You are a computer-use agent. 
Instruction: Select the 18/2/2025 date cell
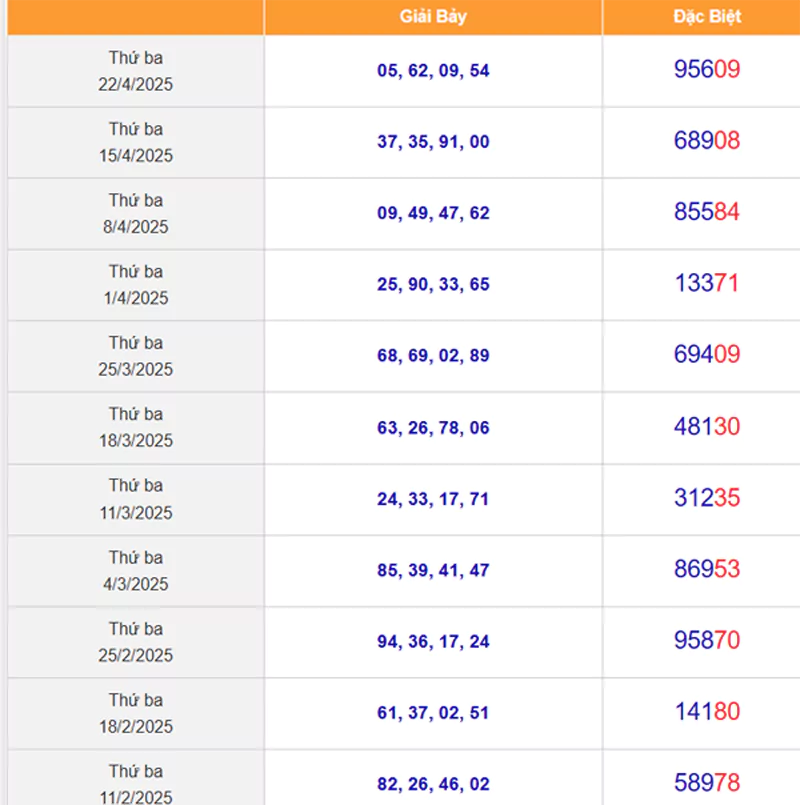click(136, 713)
